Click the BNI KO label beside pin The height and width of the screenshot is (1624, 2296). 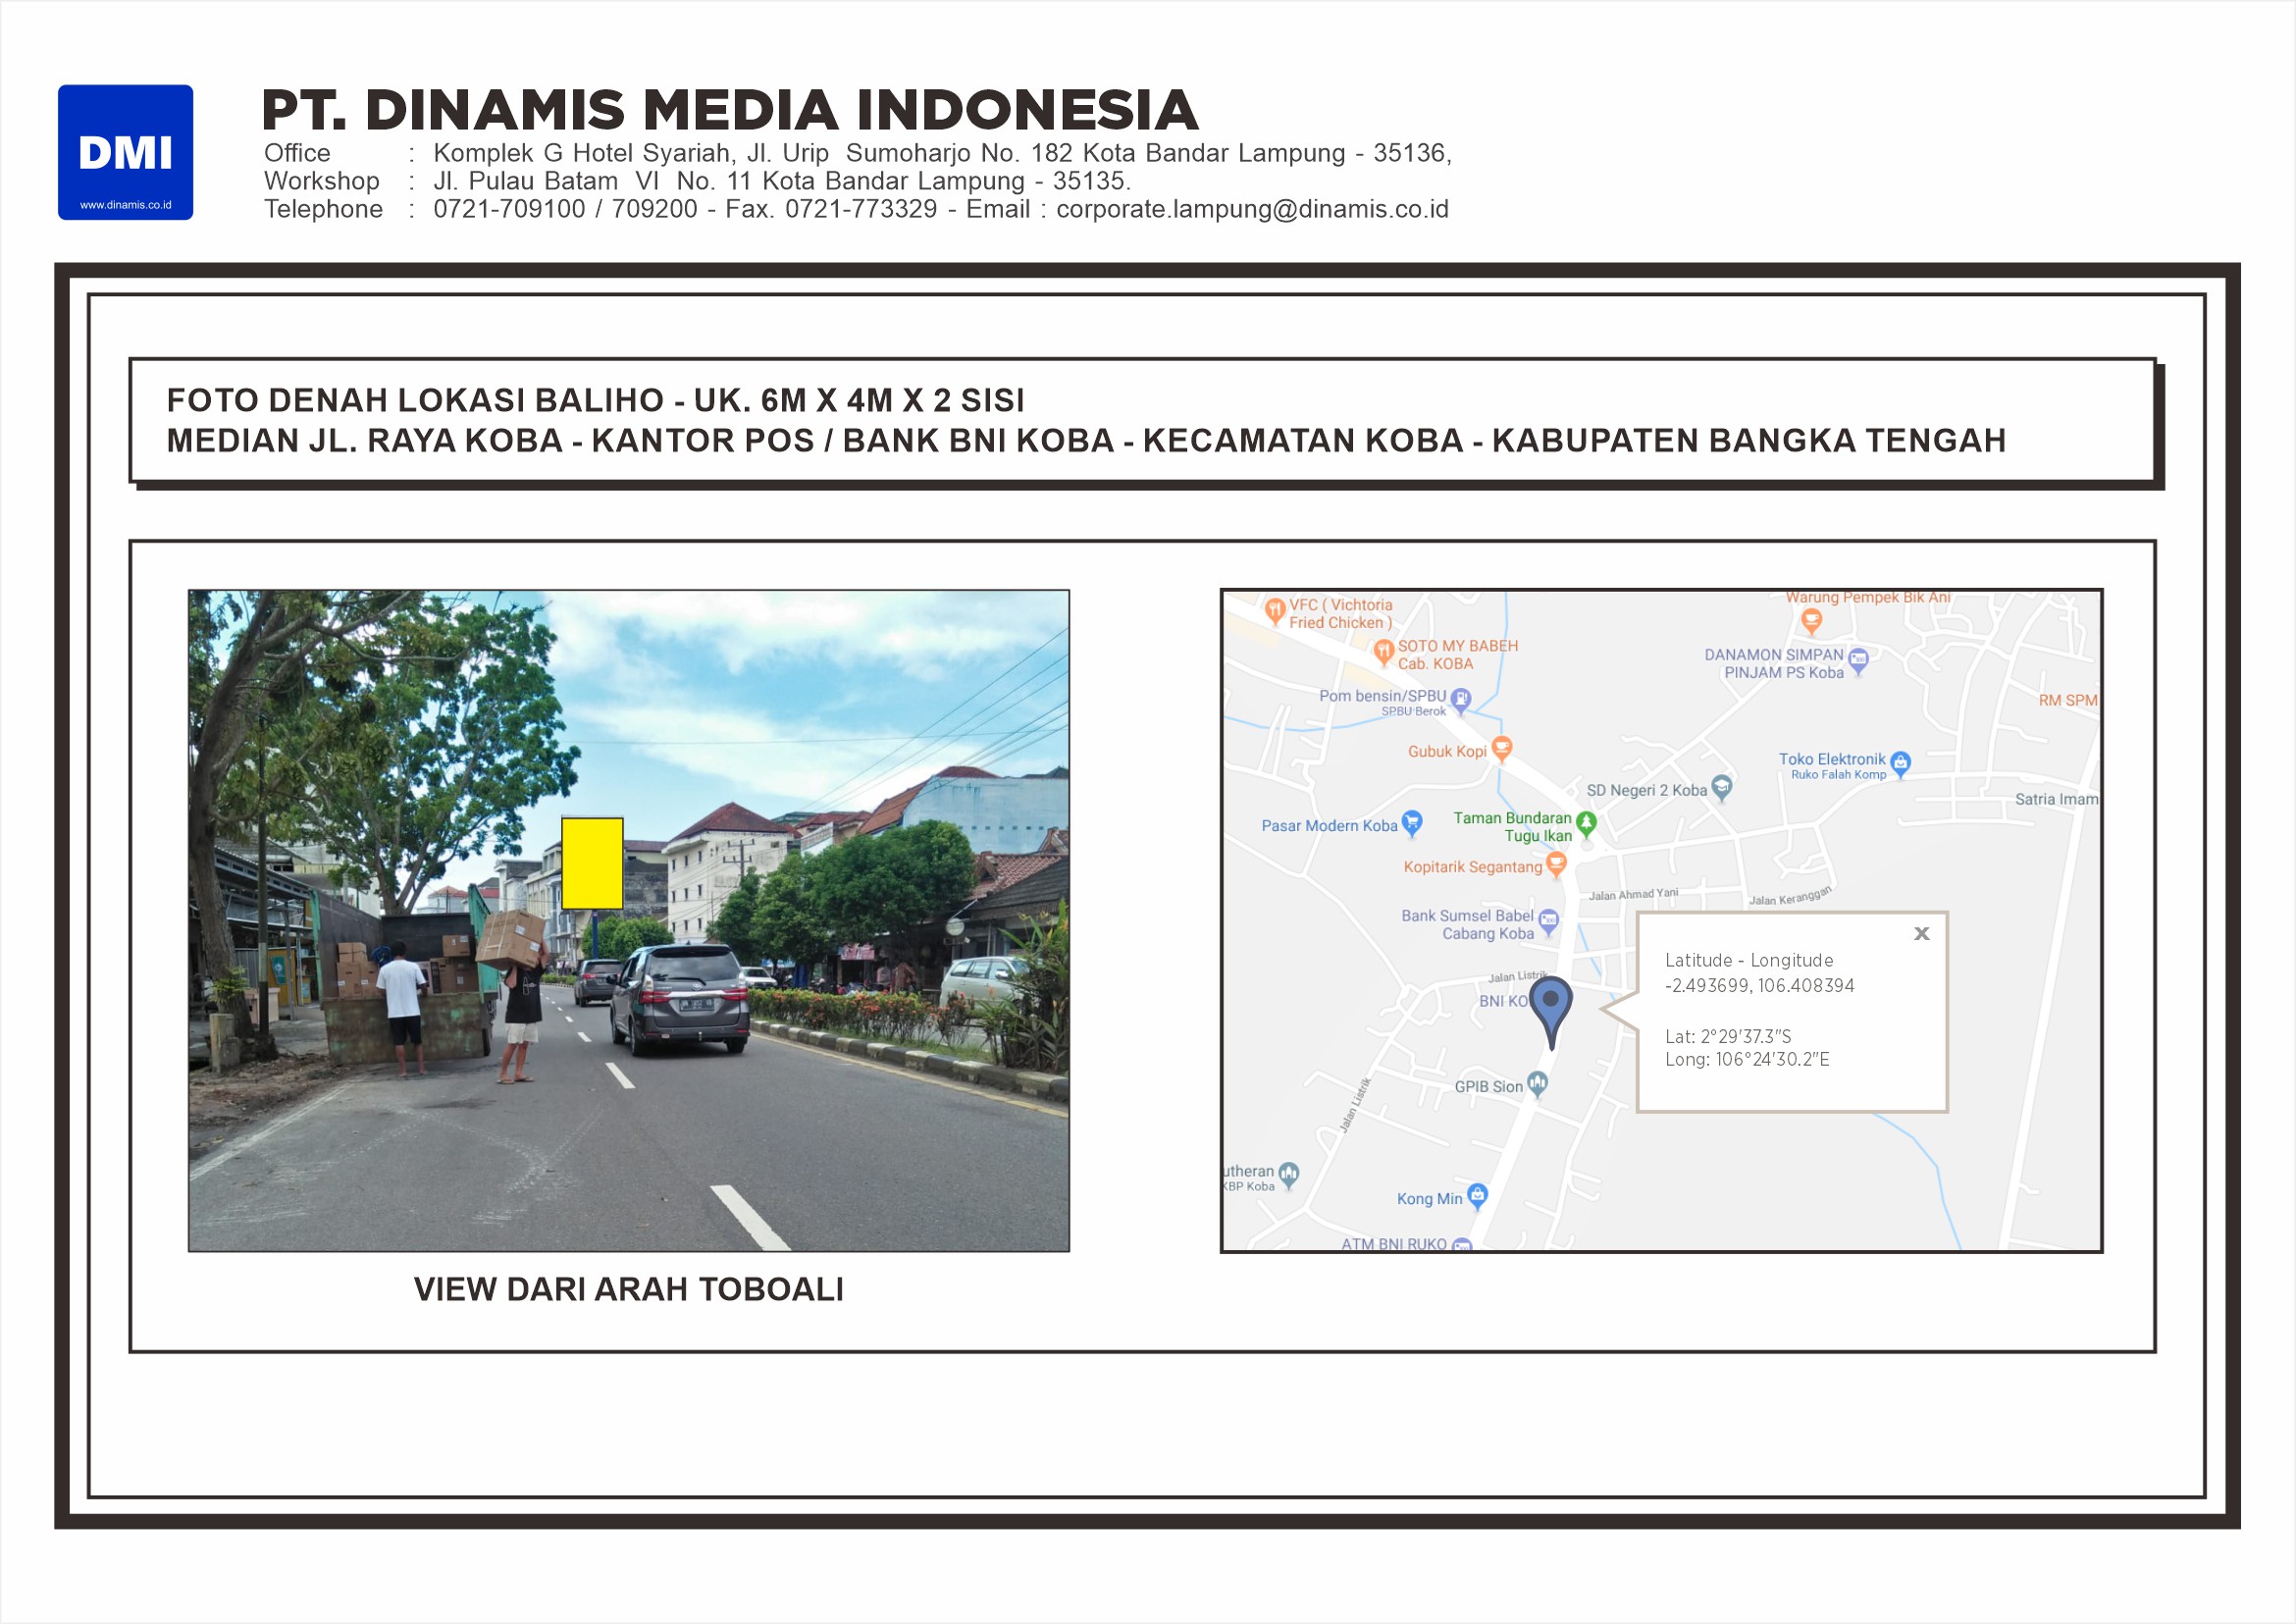1503,1001
